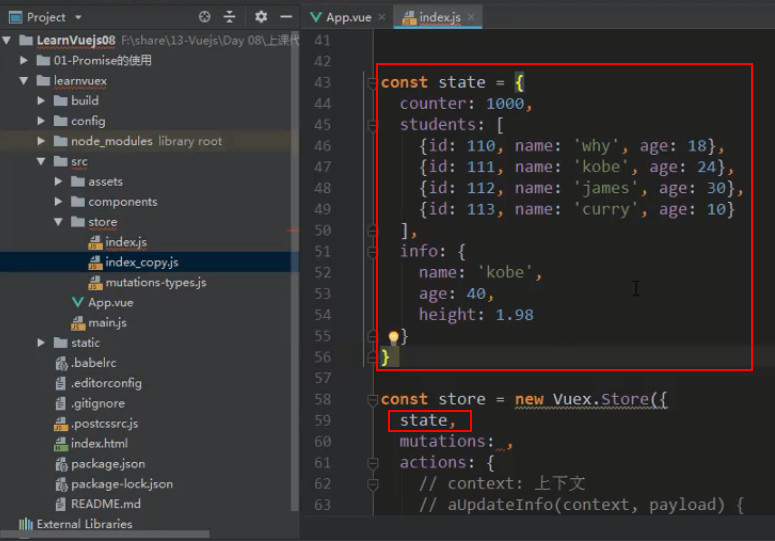This screenshot has width=775, height=541.
Task: Select the .babelrc file
Action: [x=94, y=363]
